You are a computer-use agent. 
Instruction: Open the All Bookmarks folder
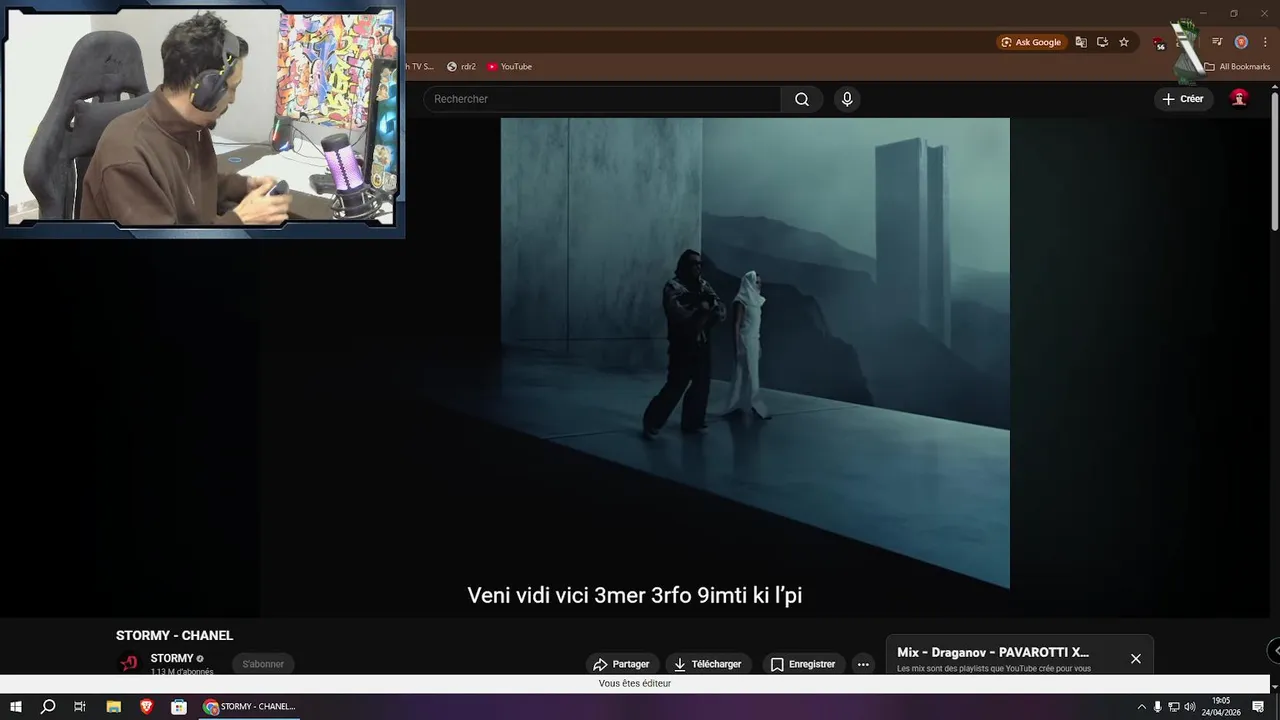(x=1237, y=67)
